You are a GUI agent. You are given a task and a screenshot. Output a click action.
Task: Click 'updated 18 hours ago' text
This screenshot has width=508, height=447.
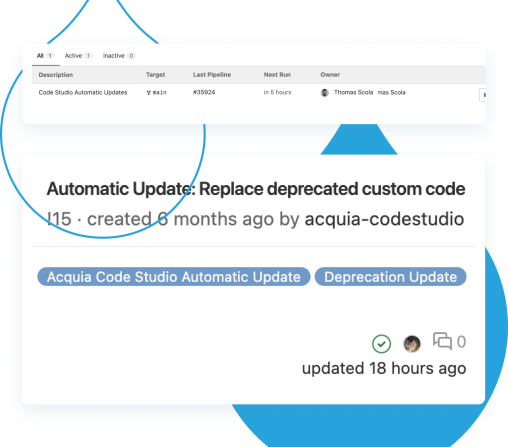384,369
